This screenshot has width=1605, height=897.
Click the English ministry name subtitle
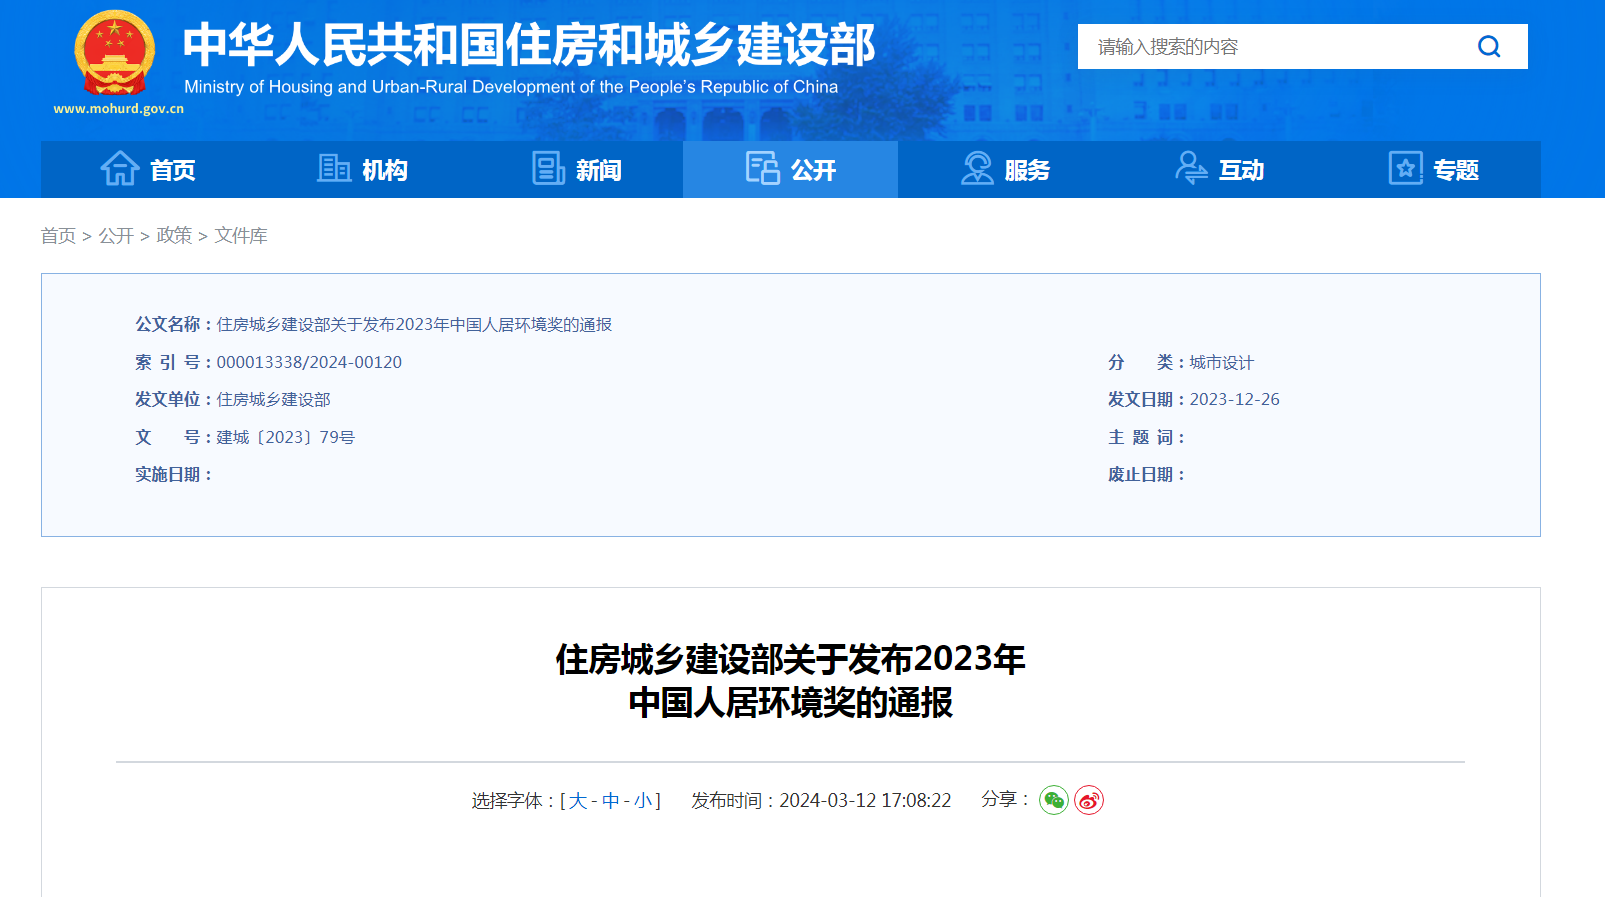pyautogui.click(x=511, y=87)
